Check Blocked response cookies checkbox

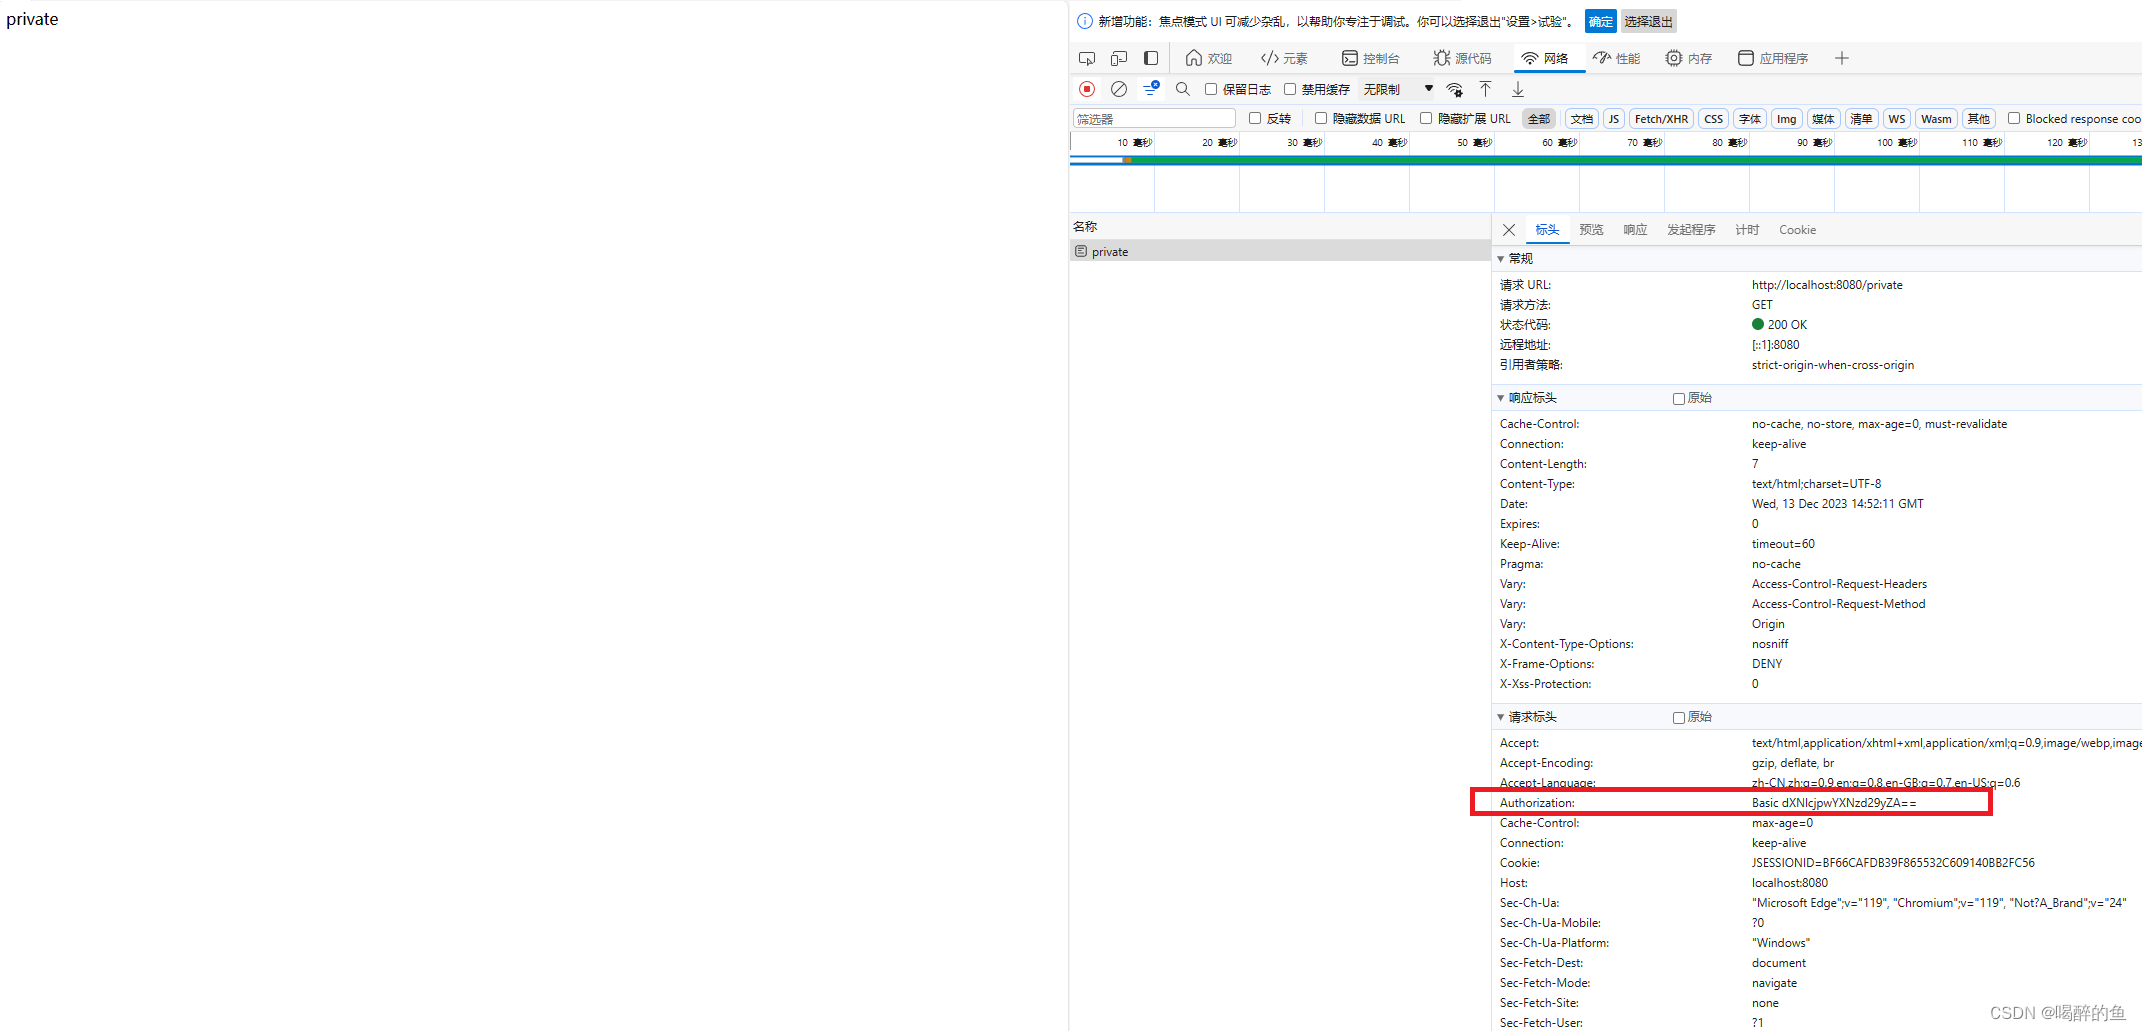2014,119
